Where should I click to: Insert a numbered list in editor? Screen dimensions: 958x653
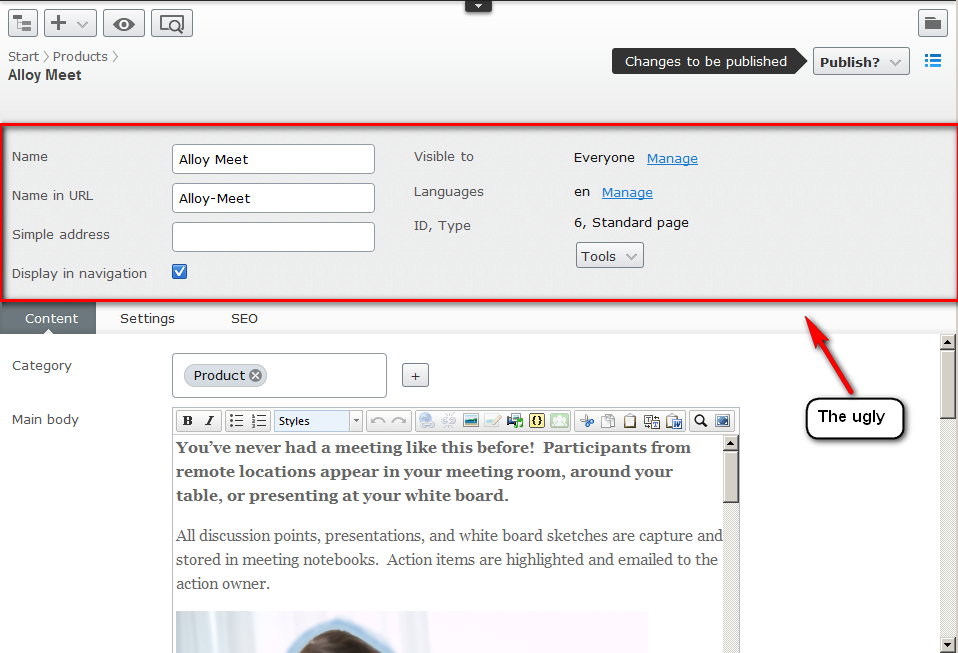[x=259, y=421]
